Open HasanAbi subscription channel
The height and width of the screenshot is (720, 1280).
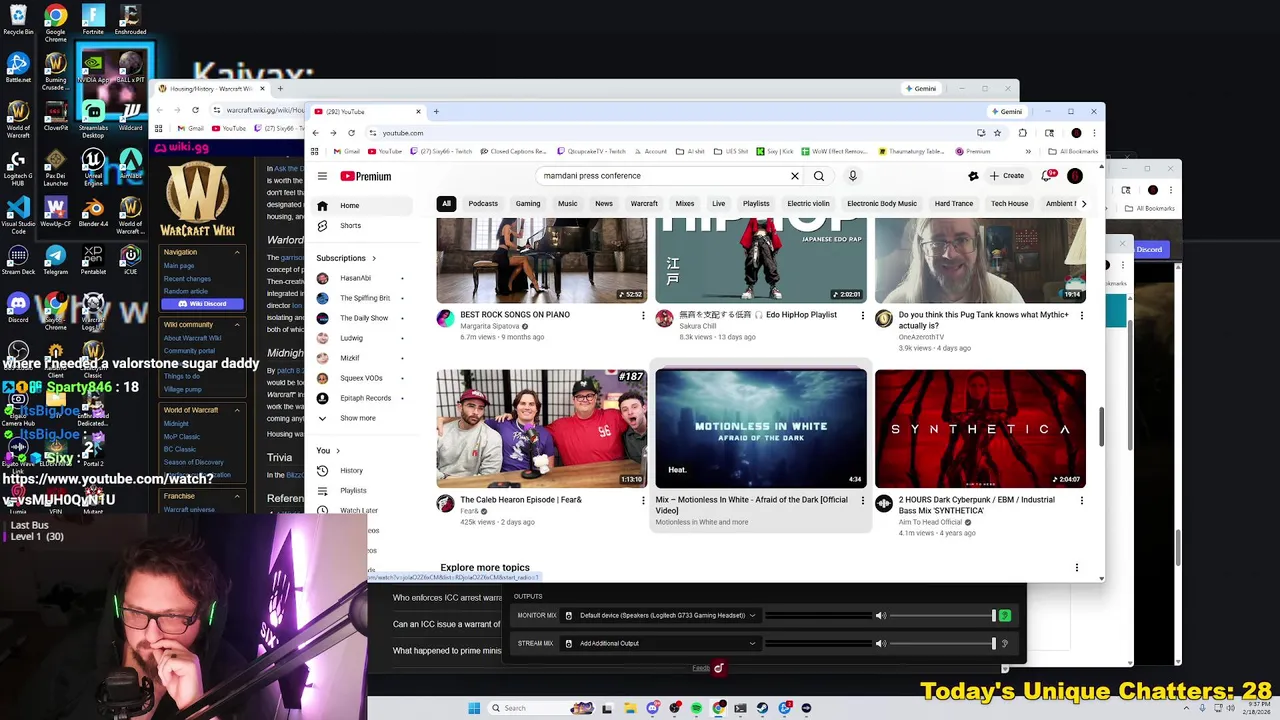(x=355, y=278)
